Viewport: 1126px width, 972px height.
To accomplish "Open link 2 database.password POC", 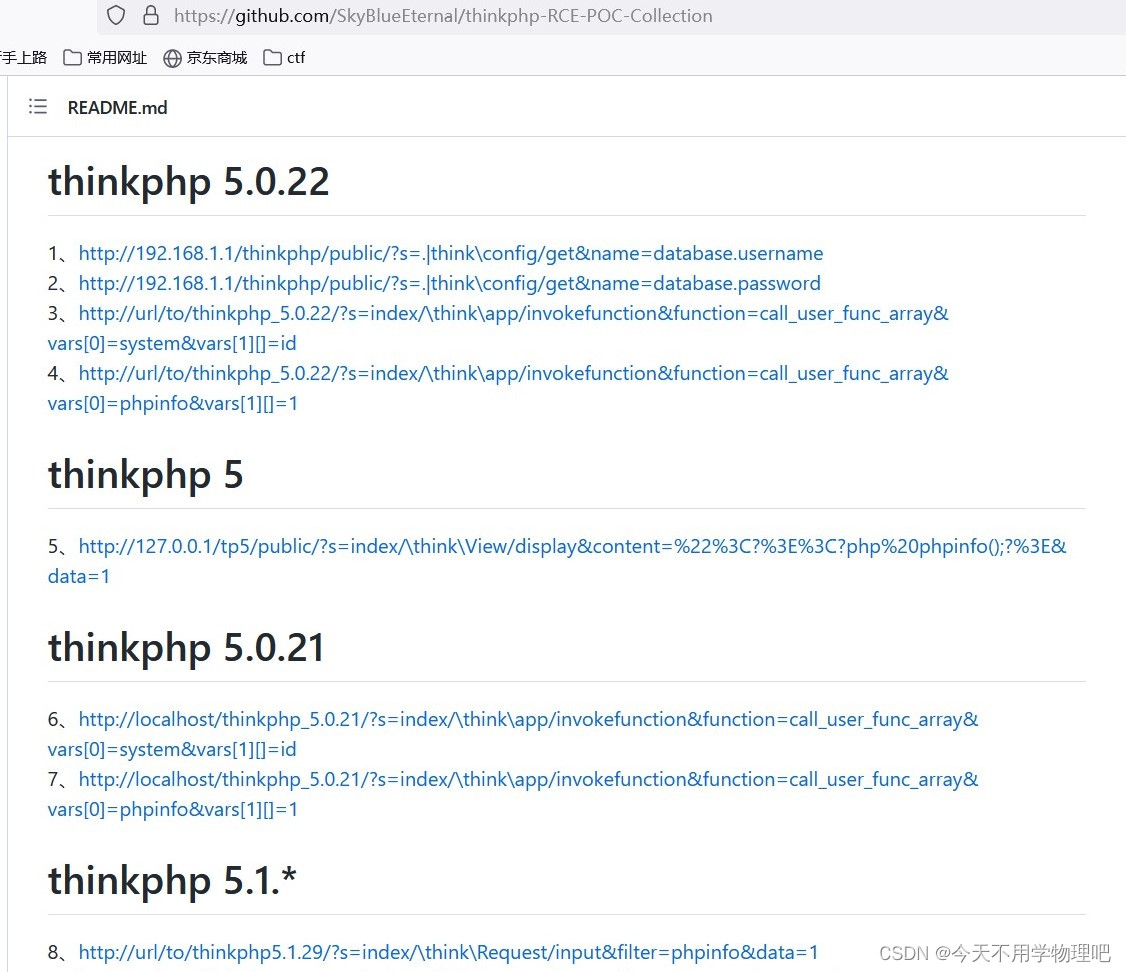I will coord(450,284).
